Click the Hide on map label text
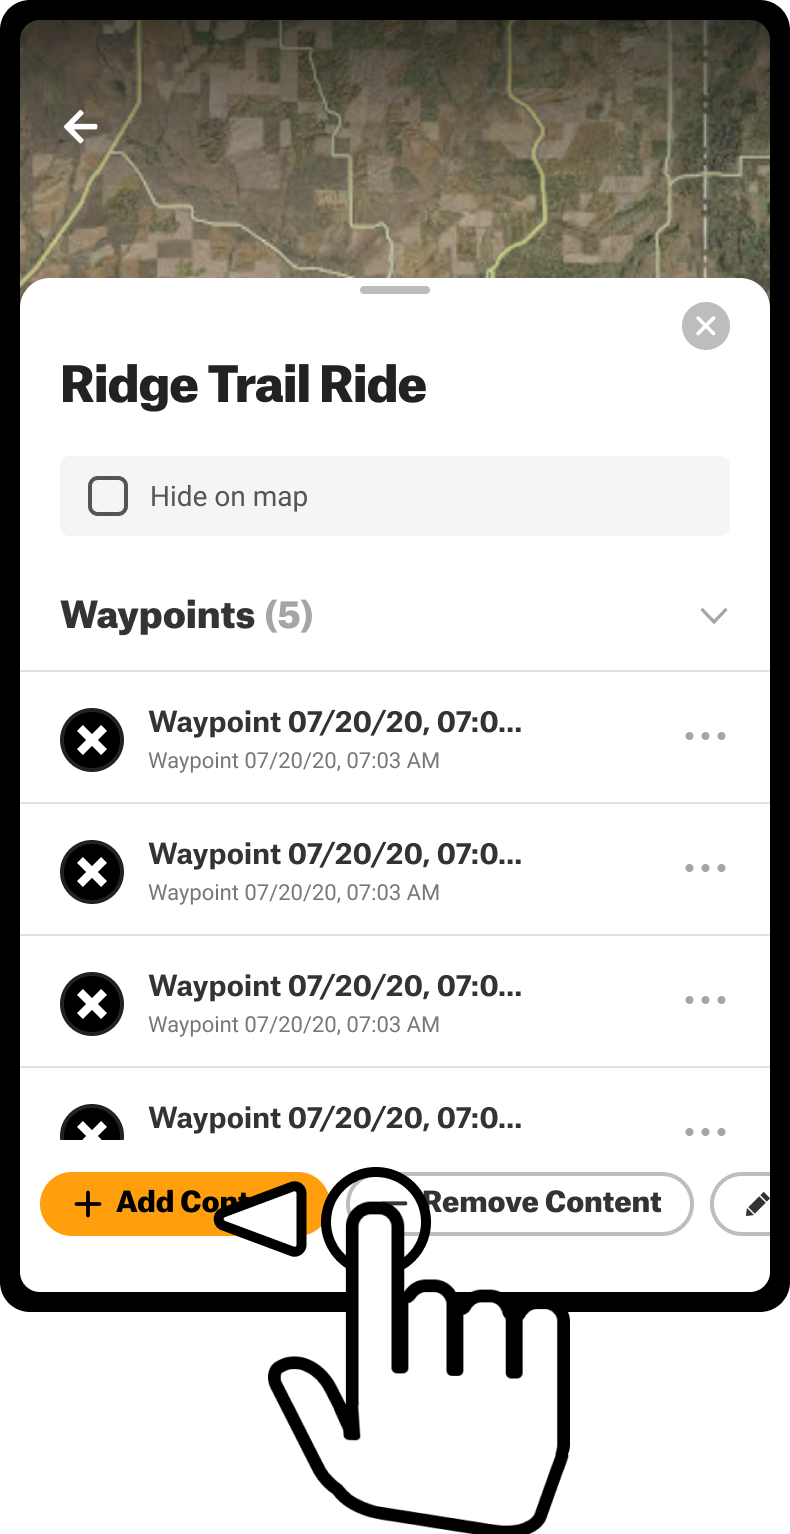The image size is (790, 1534). (x=229, y=497)
